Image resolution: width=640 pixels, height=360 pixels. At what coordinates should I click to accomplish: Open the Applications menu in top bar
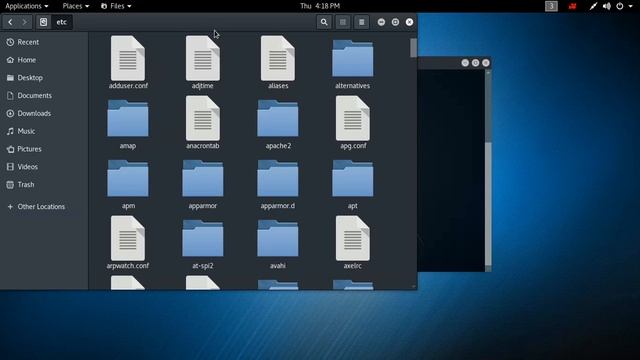[27, 6]
